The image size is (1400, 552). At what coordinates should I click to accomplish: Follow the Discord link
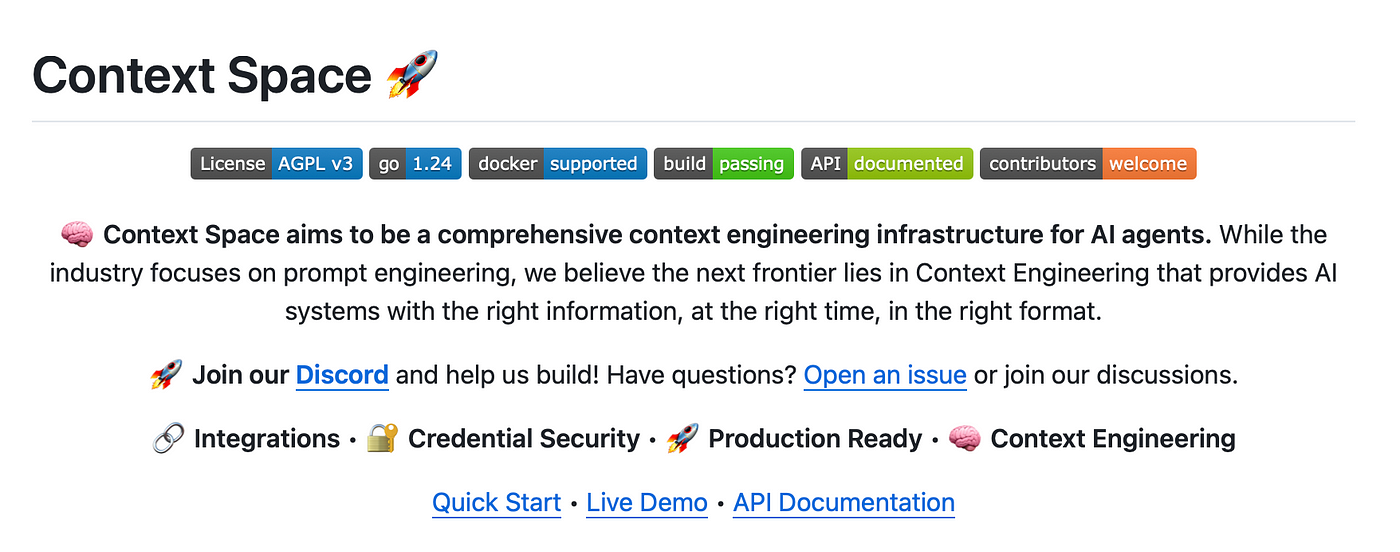(342, 376)
